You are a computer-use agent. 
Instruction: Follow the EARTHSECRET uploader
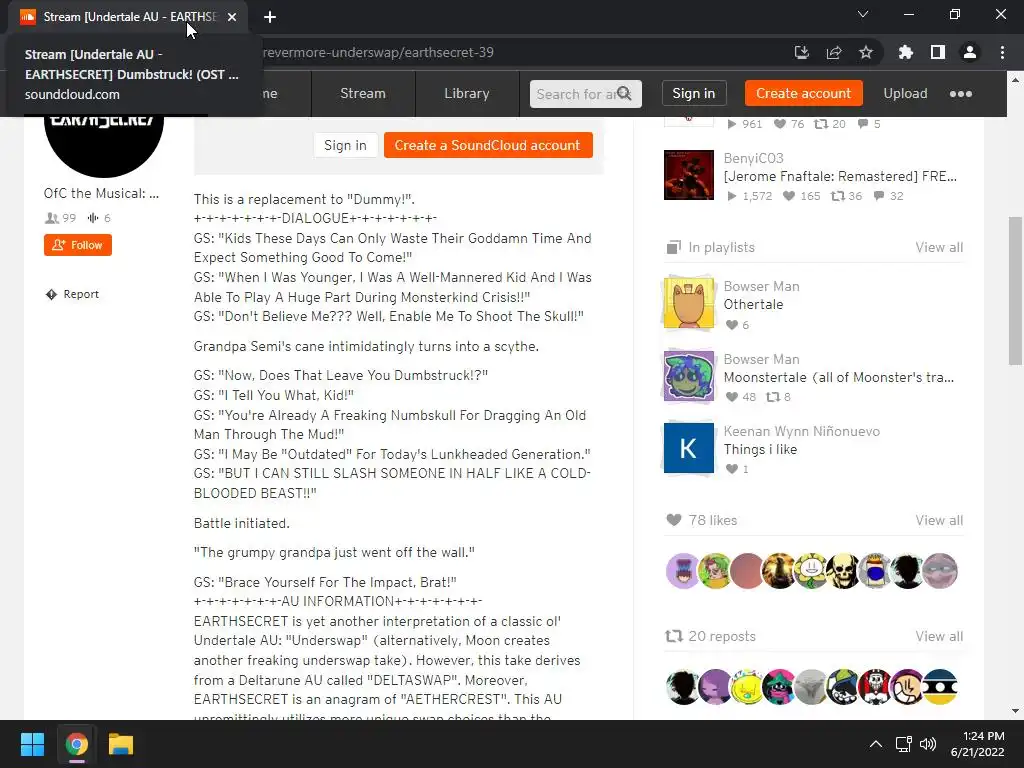(78, 245)
